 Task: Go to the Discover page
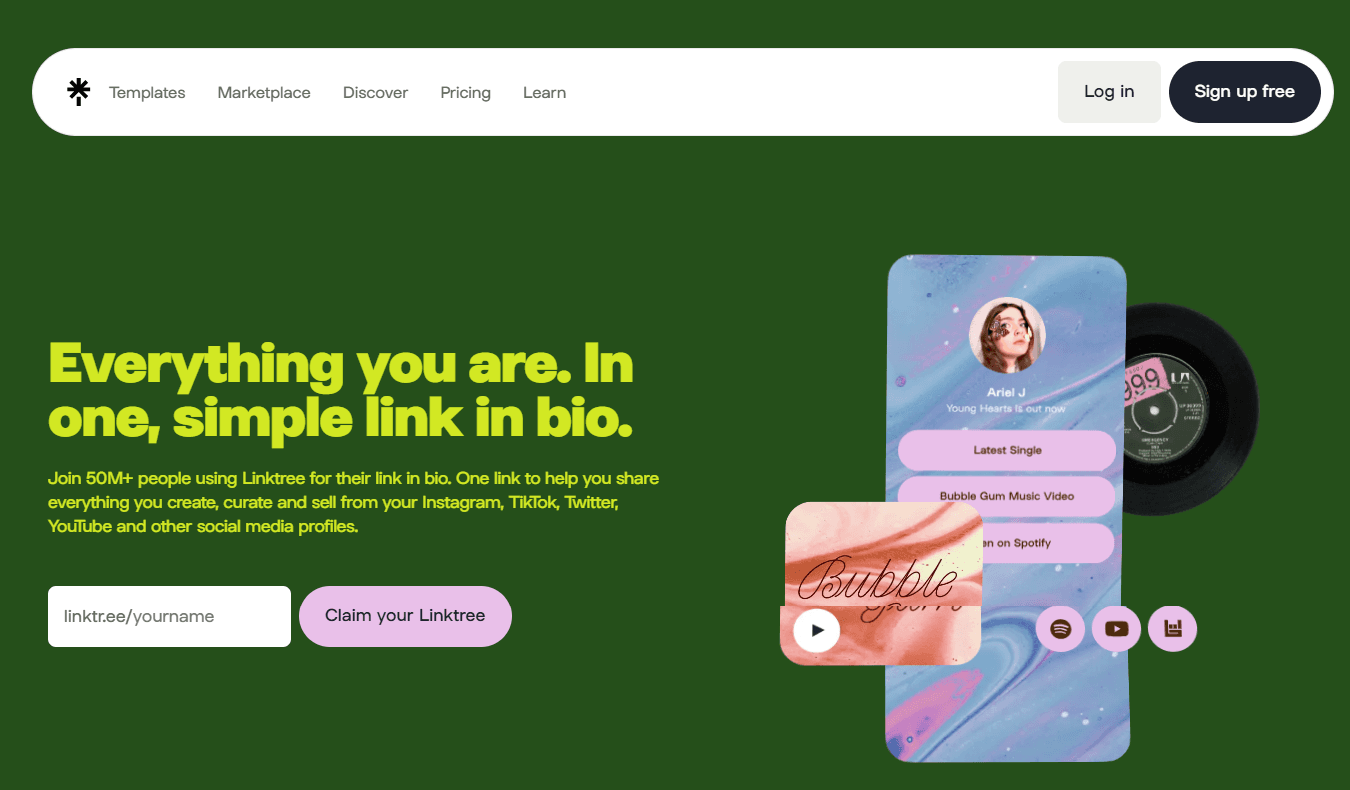(x=375, y=92)
